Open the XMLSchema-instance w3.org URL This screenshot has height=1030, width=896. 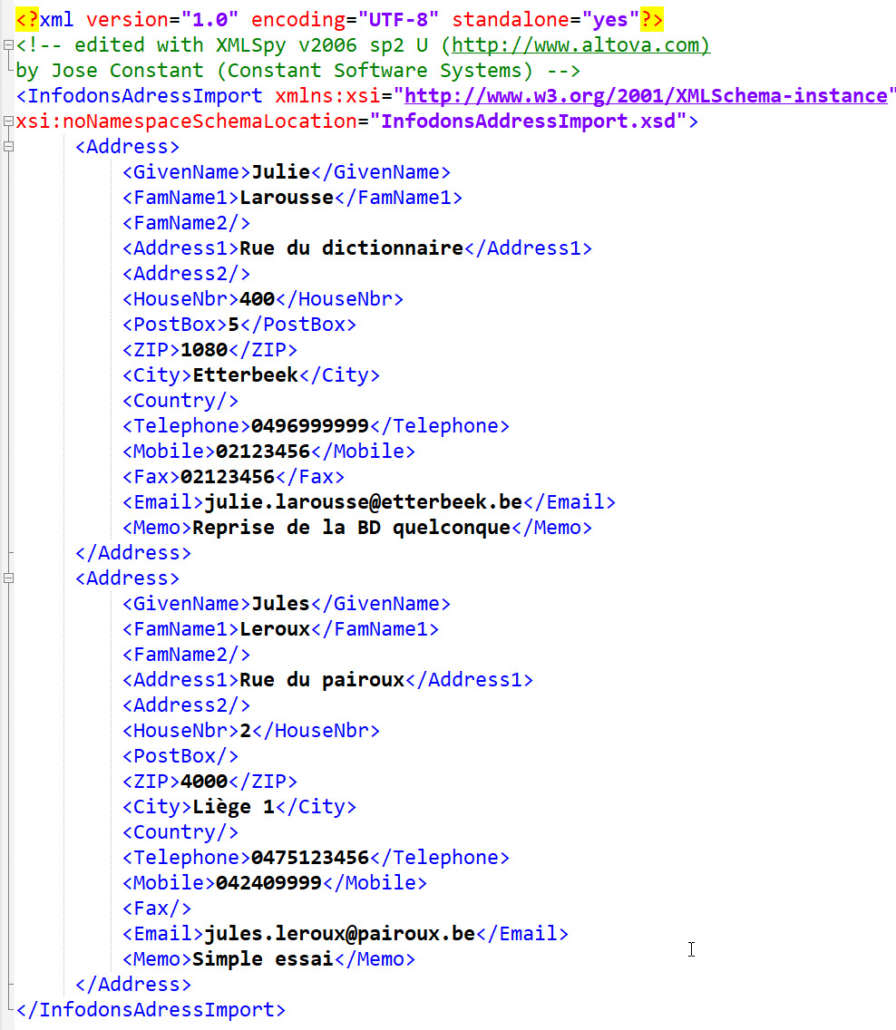pyautogui.click(x=646, y=96)
